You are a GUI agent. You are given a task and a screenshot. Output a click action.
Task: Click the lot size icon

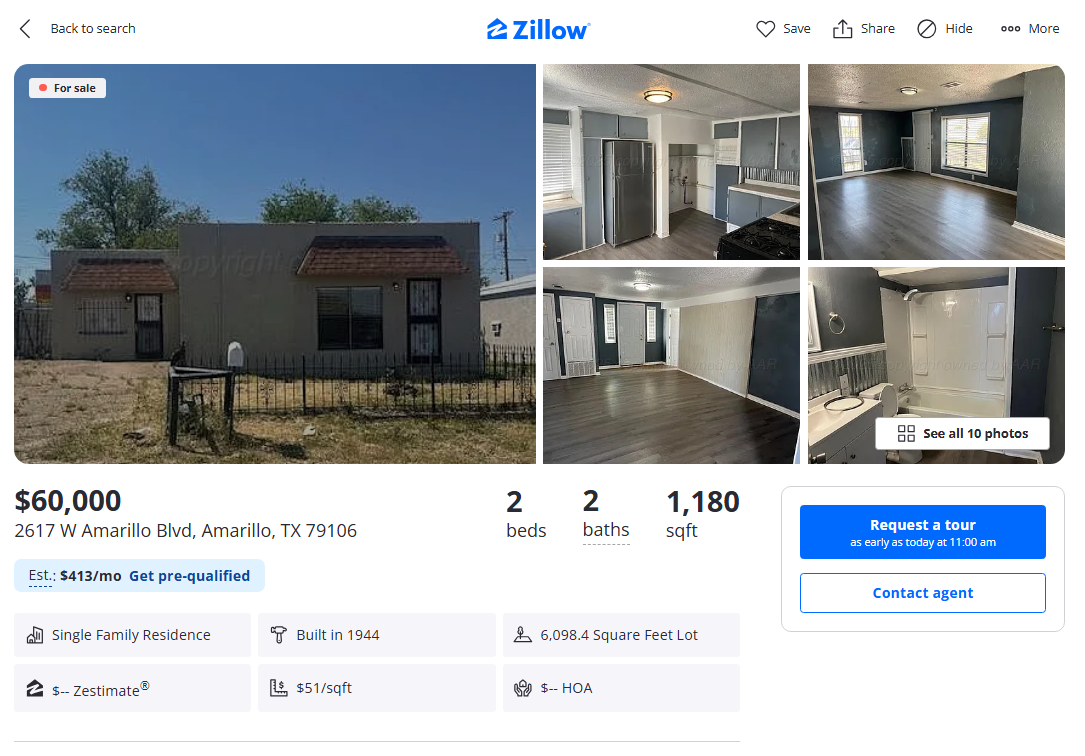pyautogui.click(x=522, y=634)
